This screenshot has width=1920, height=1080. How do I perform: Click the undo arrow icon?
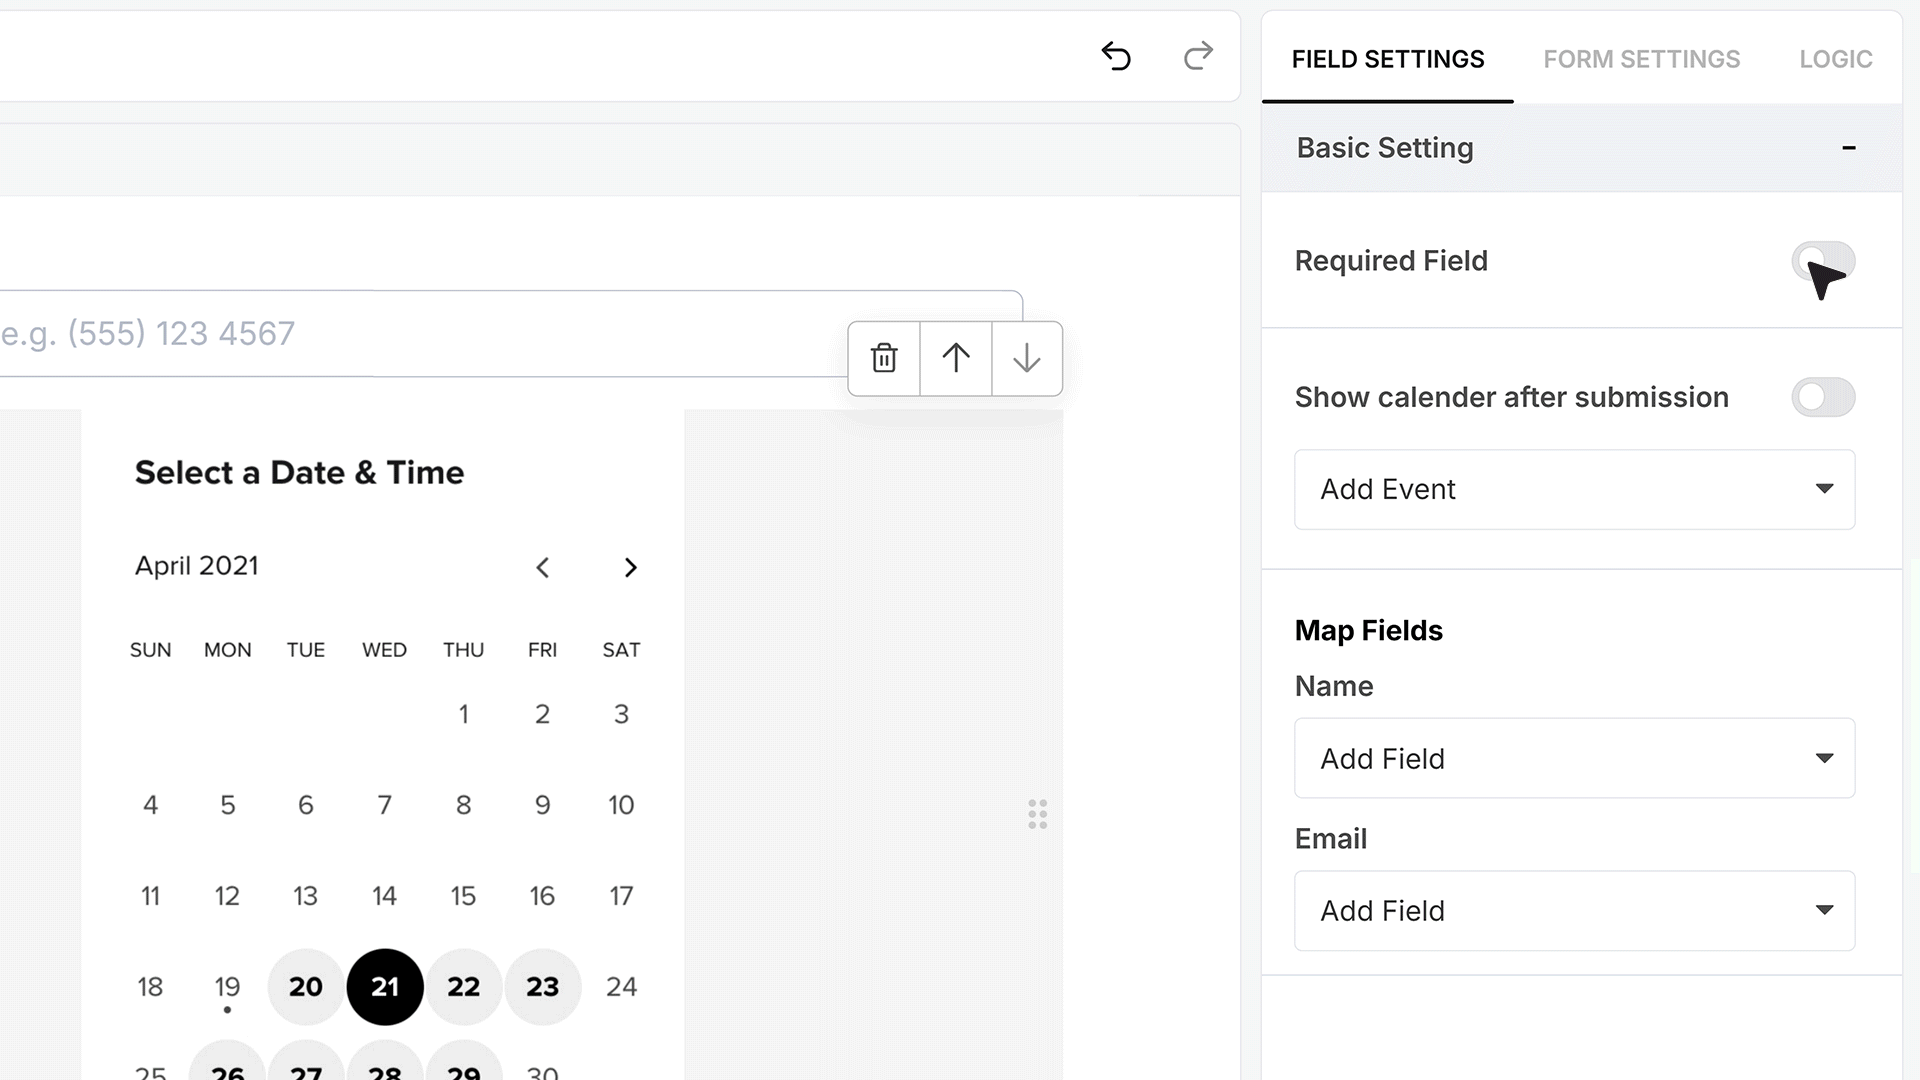tap(1116, 56)
